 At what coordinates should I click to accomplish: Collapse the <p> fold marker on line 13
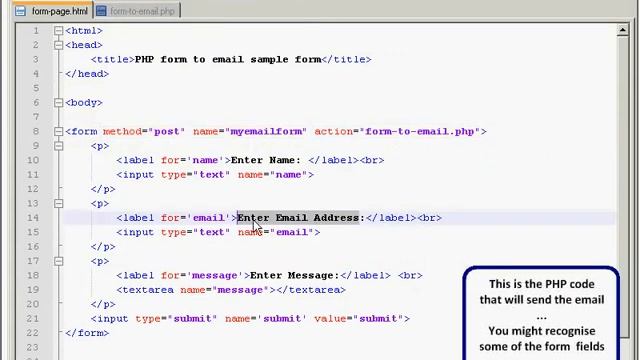pyautogui.click(x=58, y=203)
